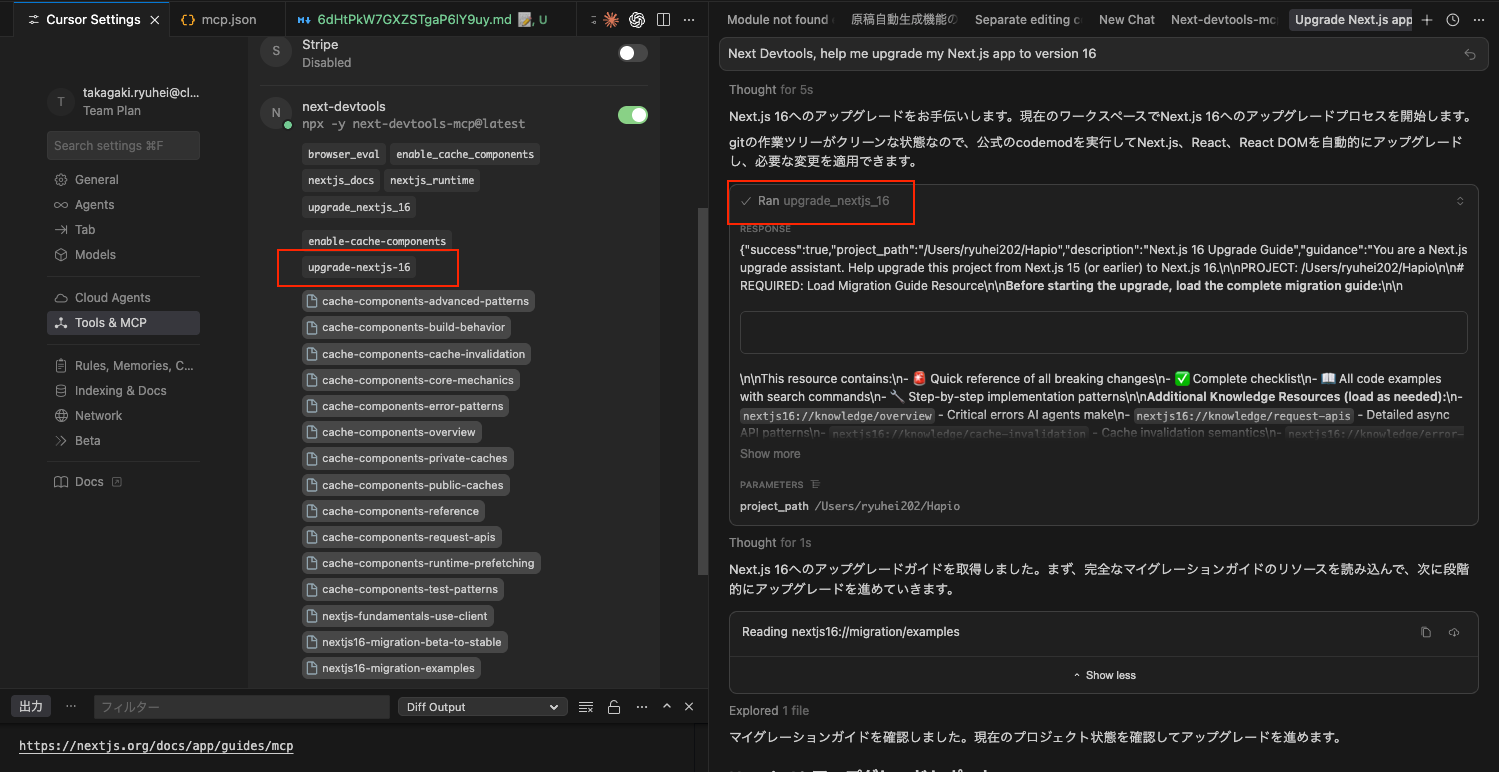Image resolution: width=1499 pixels, height=772 pixels.
Task: Open the Agents settings section
Action: click(123, 205)
